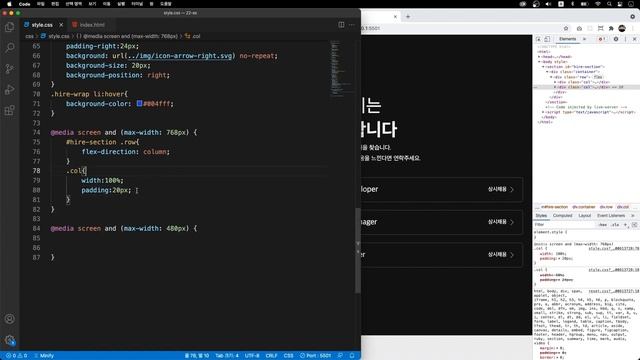Viewport: 640px width, 360px height.
Task: Toggle .cls class editor button
Action: tap(615, 224)
